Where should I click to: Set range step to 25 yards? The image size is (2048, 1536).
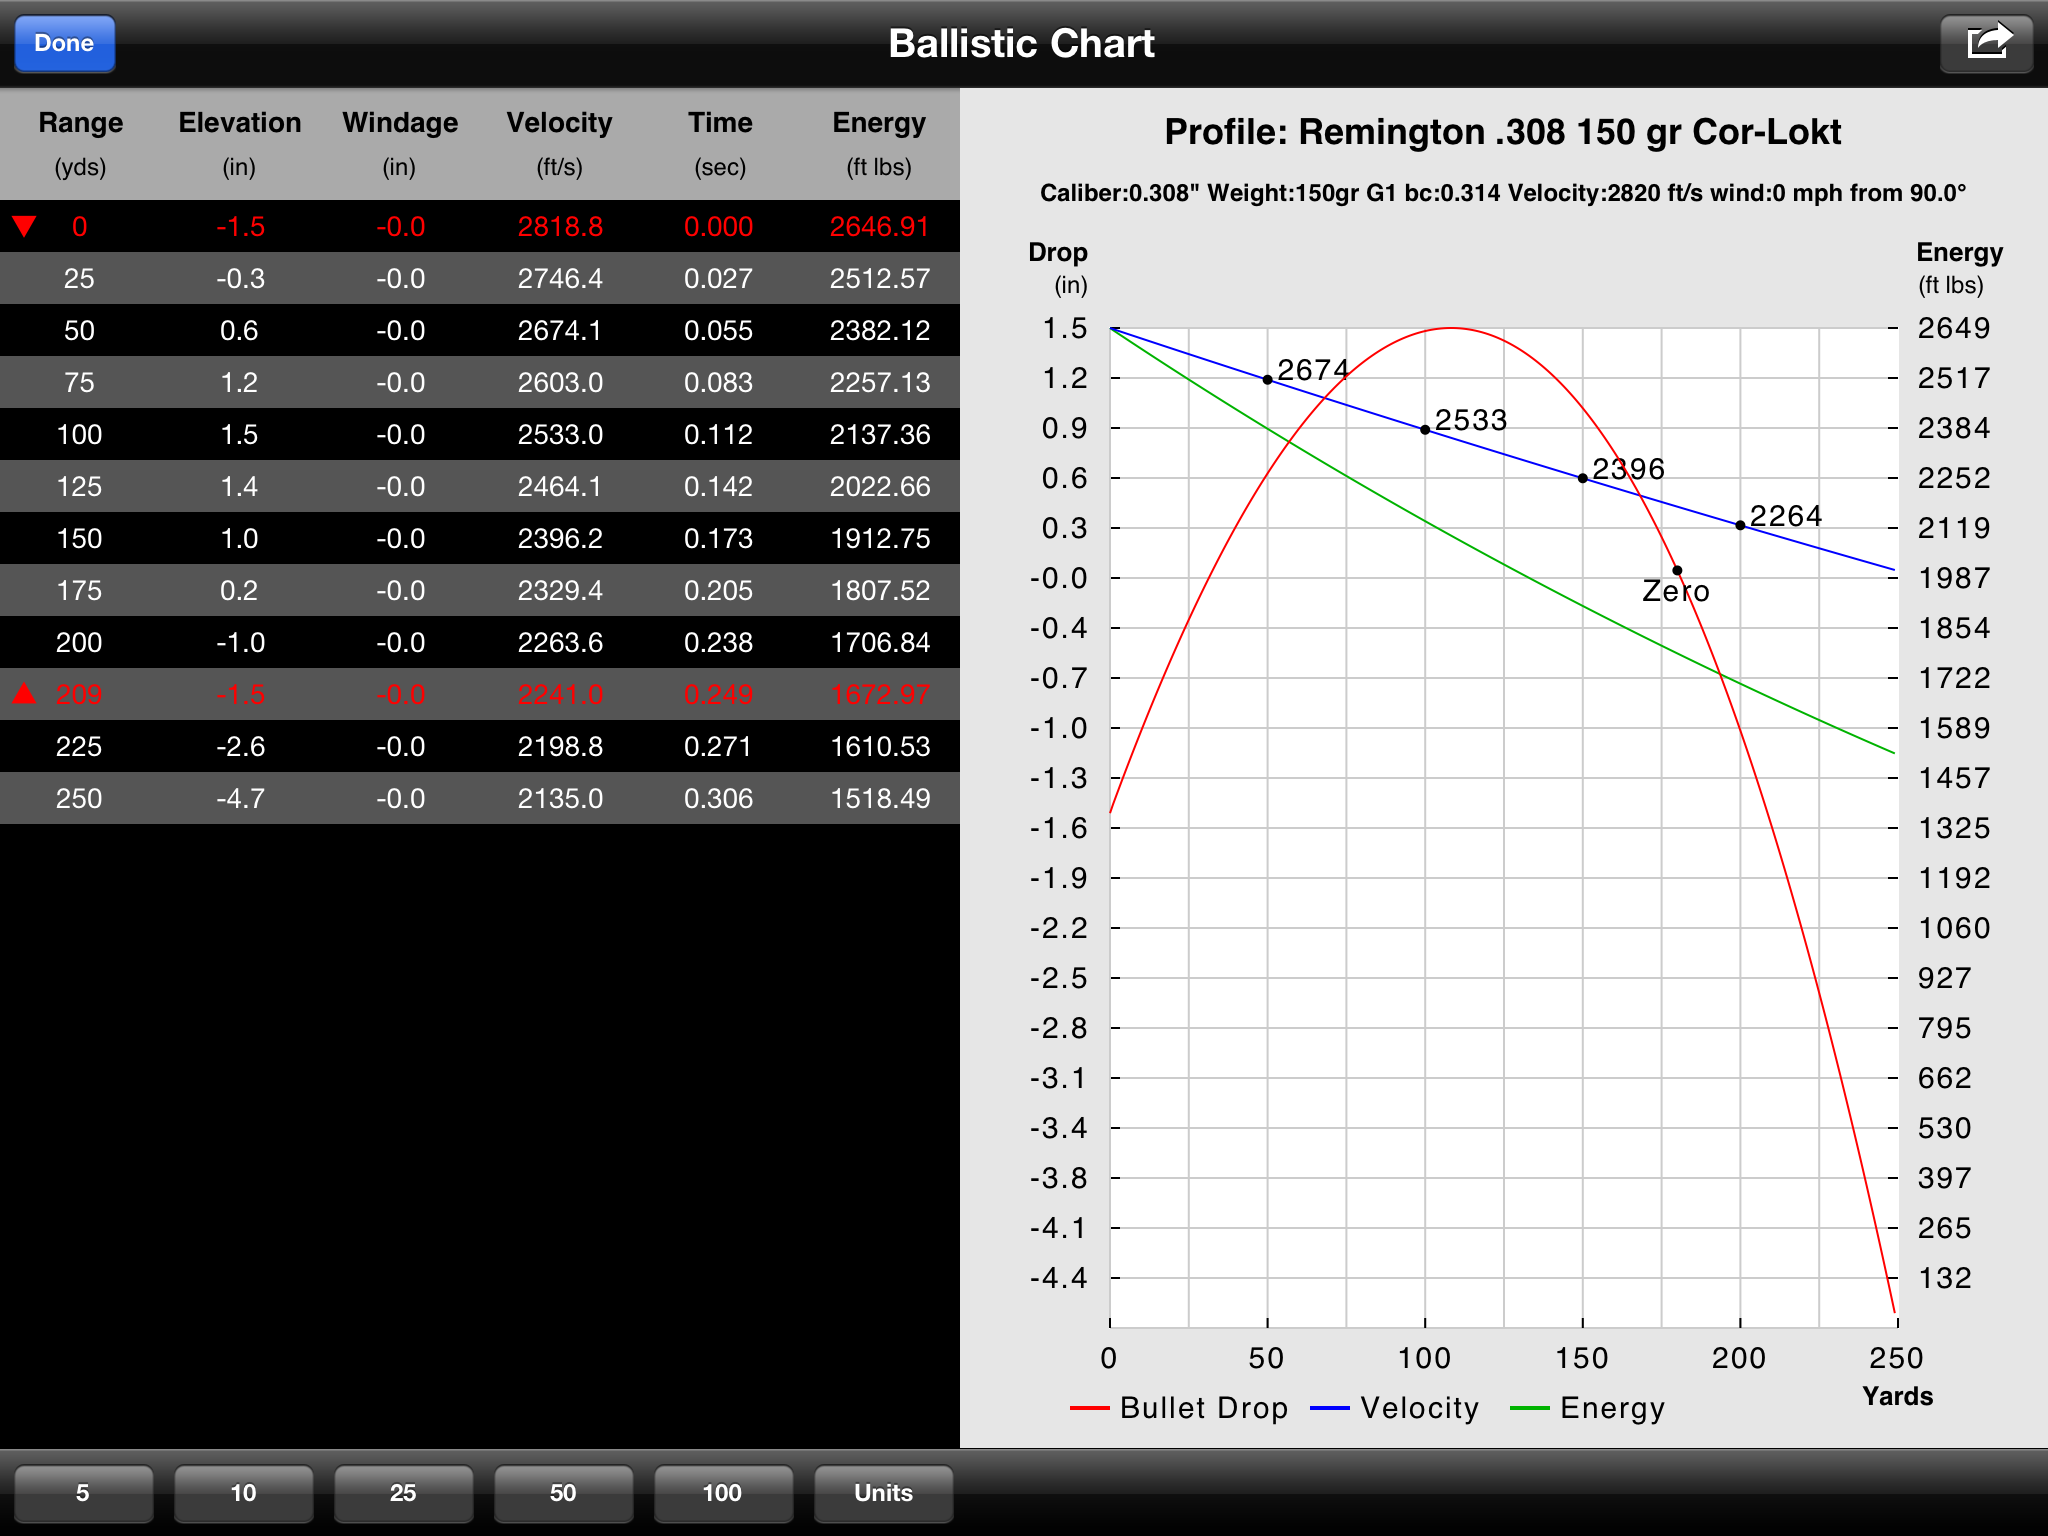[403, 1493]
